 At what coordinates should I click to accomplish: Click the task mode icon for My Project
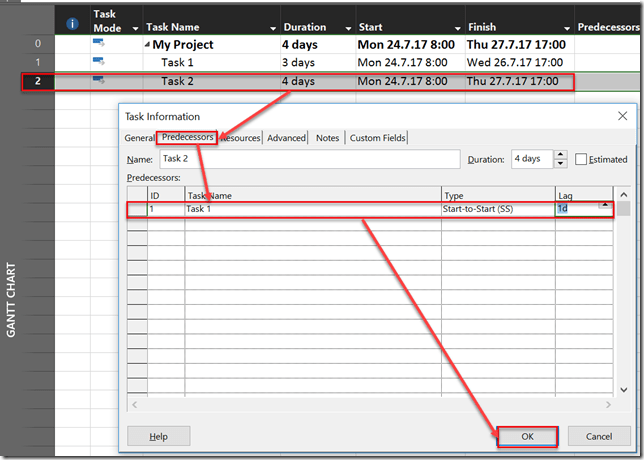coord(99,44)
